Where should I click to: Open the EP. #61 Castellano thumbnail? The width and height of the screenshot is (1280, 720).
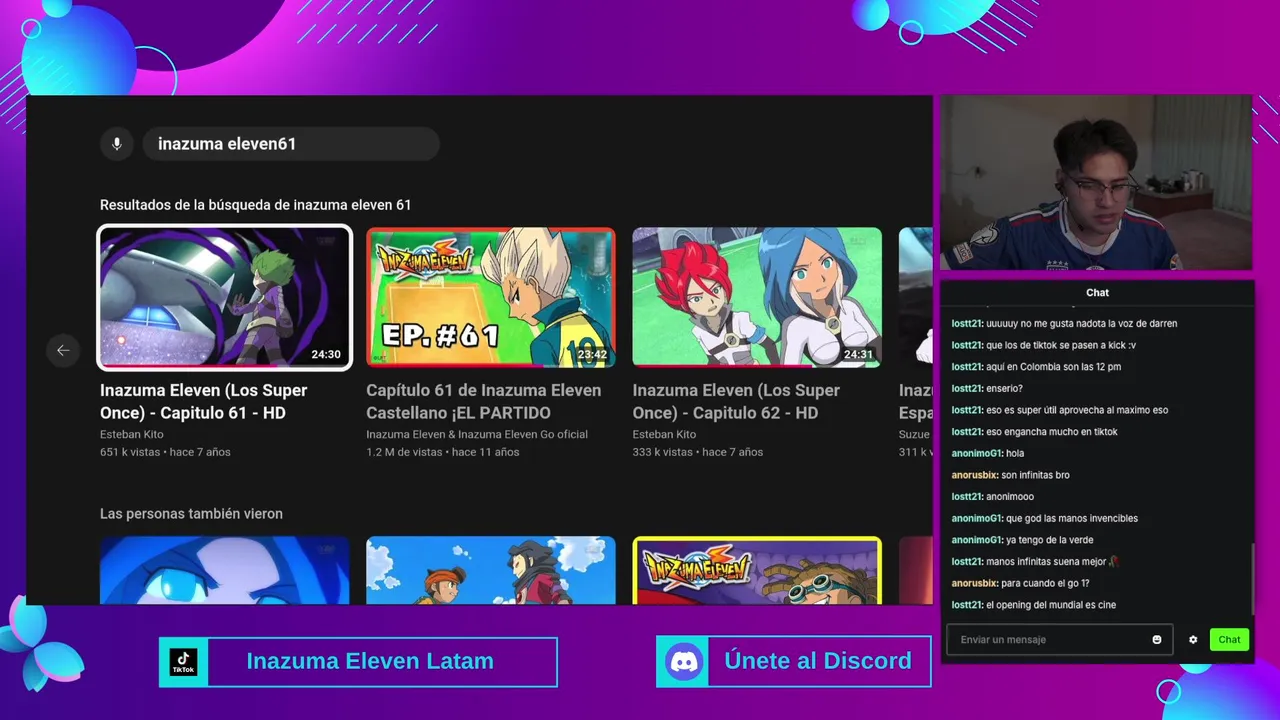click(491, 297)
